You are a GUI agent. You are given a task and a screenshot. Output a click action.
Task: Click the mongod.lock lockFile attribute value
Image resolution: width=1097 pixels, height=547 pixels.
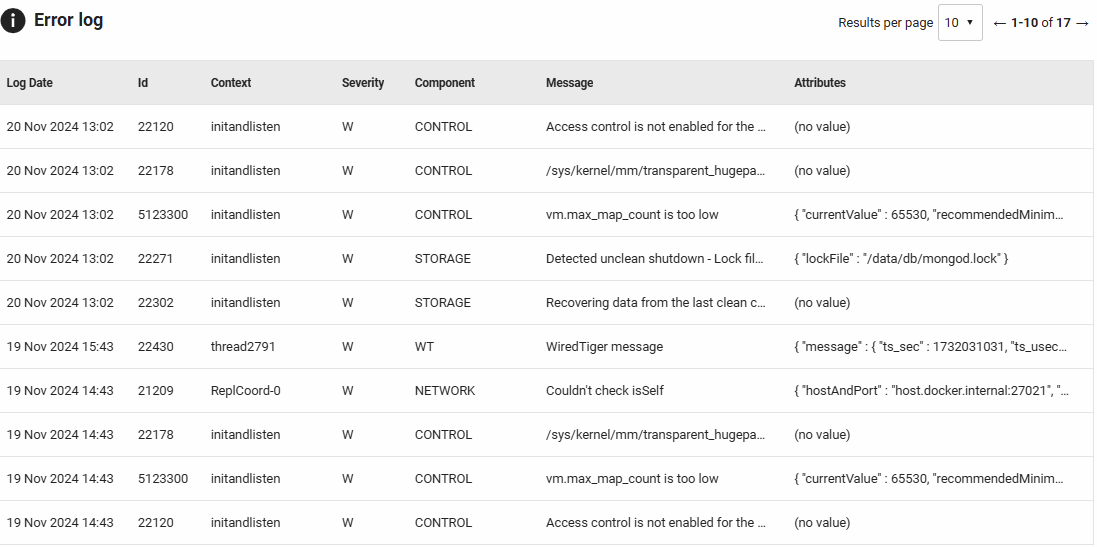coord(900,259)
